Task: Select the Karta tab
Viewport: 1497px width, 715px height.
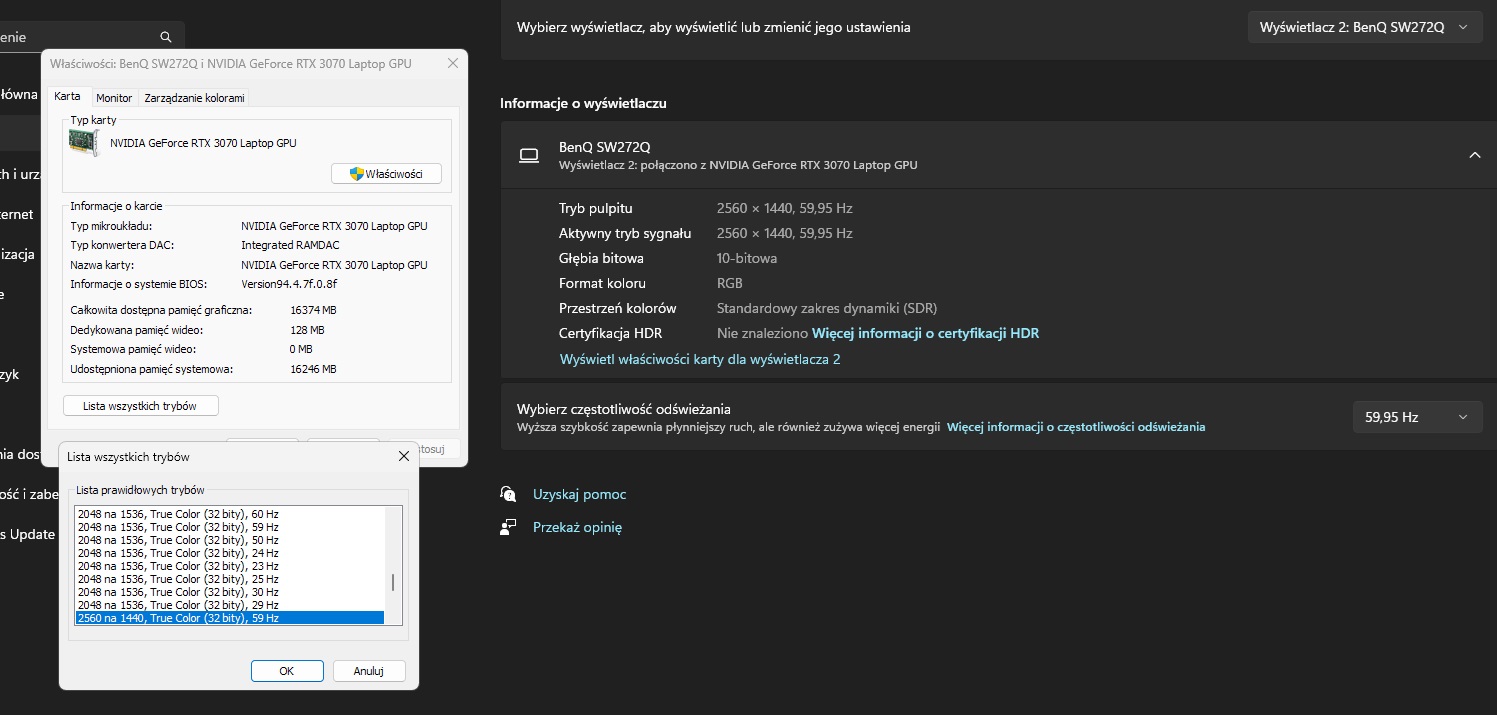Action: pos(68,97)
